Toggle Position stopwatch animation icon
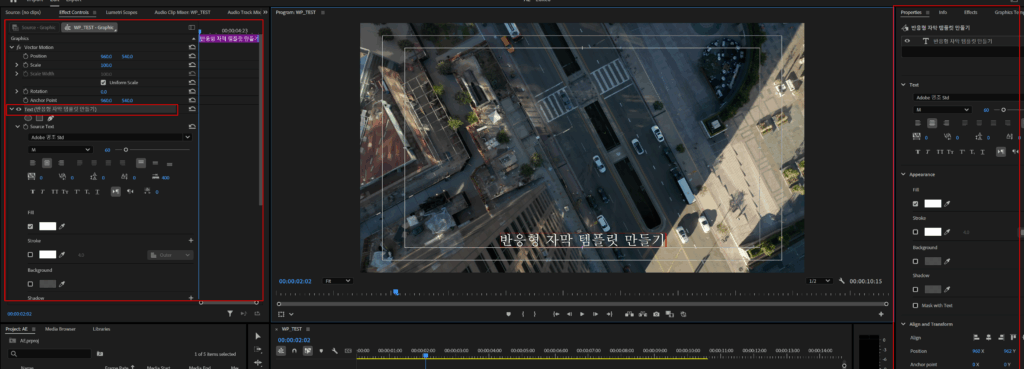This screenshot has width=1024, height=369. (x=26, y=56)
